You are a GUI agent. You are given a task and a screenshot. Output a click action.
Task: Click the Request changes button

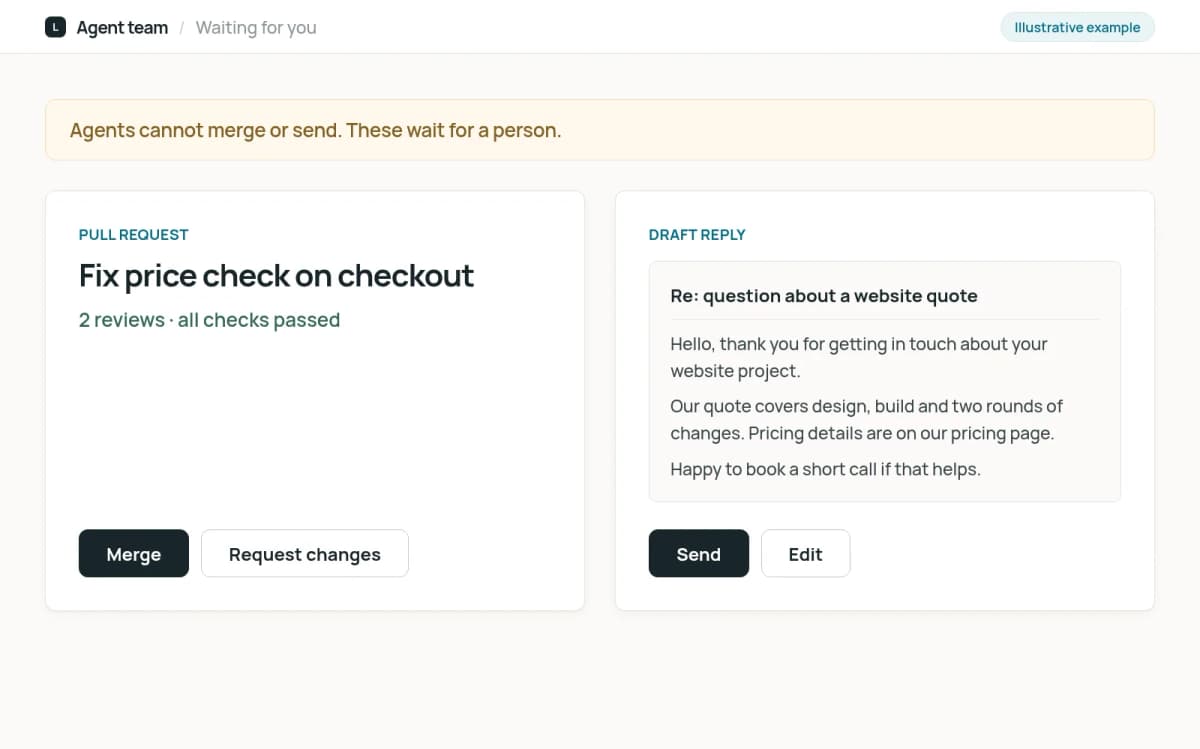point(305,553)
